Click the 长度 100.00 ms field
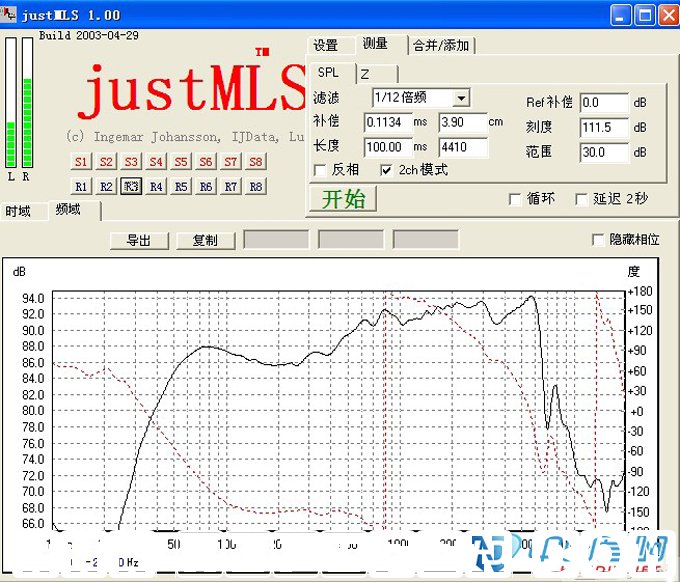The height and width of the screenshot is (582, 680). click(x=388, y=147)
